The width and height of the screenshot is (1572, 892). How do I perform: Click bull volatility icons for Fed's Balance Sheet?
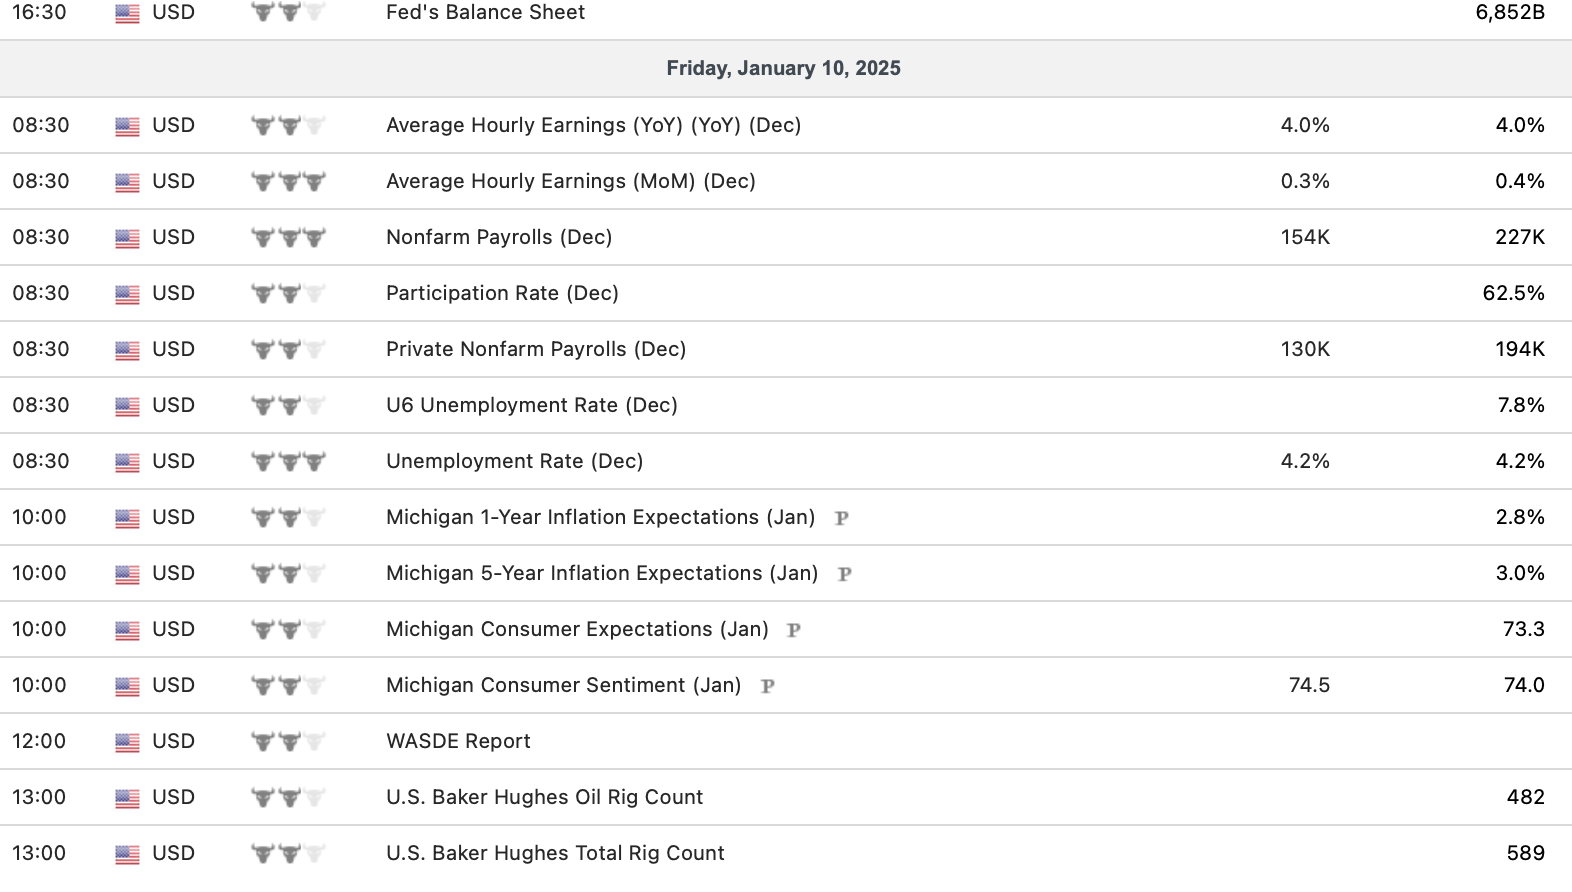pyautogui.click(x=288, y=13)
